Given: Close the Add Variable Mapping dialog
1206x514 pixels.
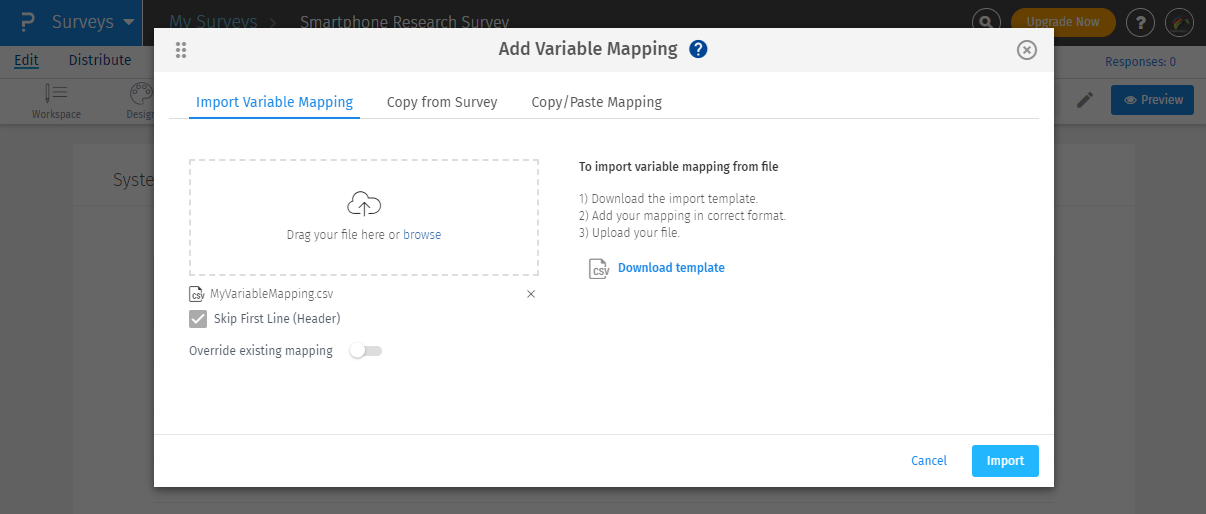Looking at the screenshot, I should (x=1026, y=50).
